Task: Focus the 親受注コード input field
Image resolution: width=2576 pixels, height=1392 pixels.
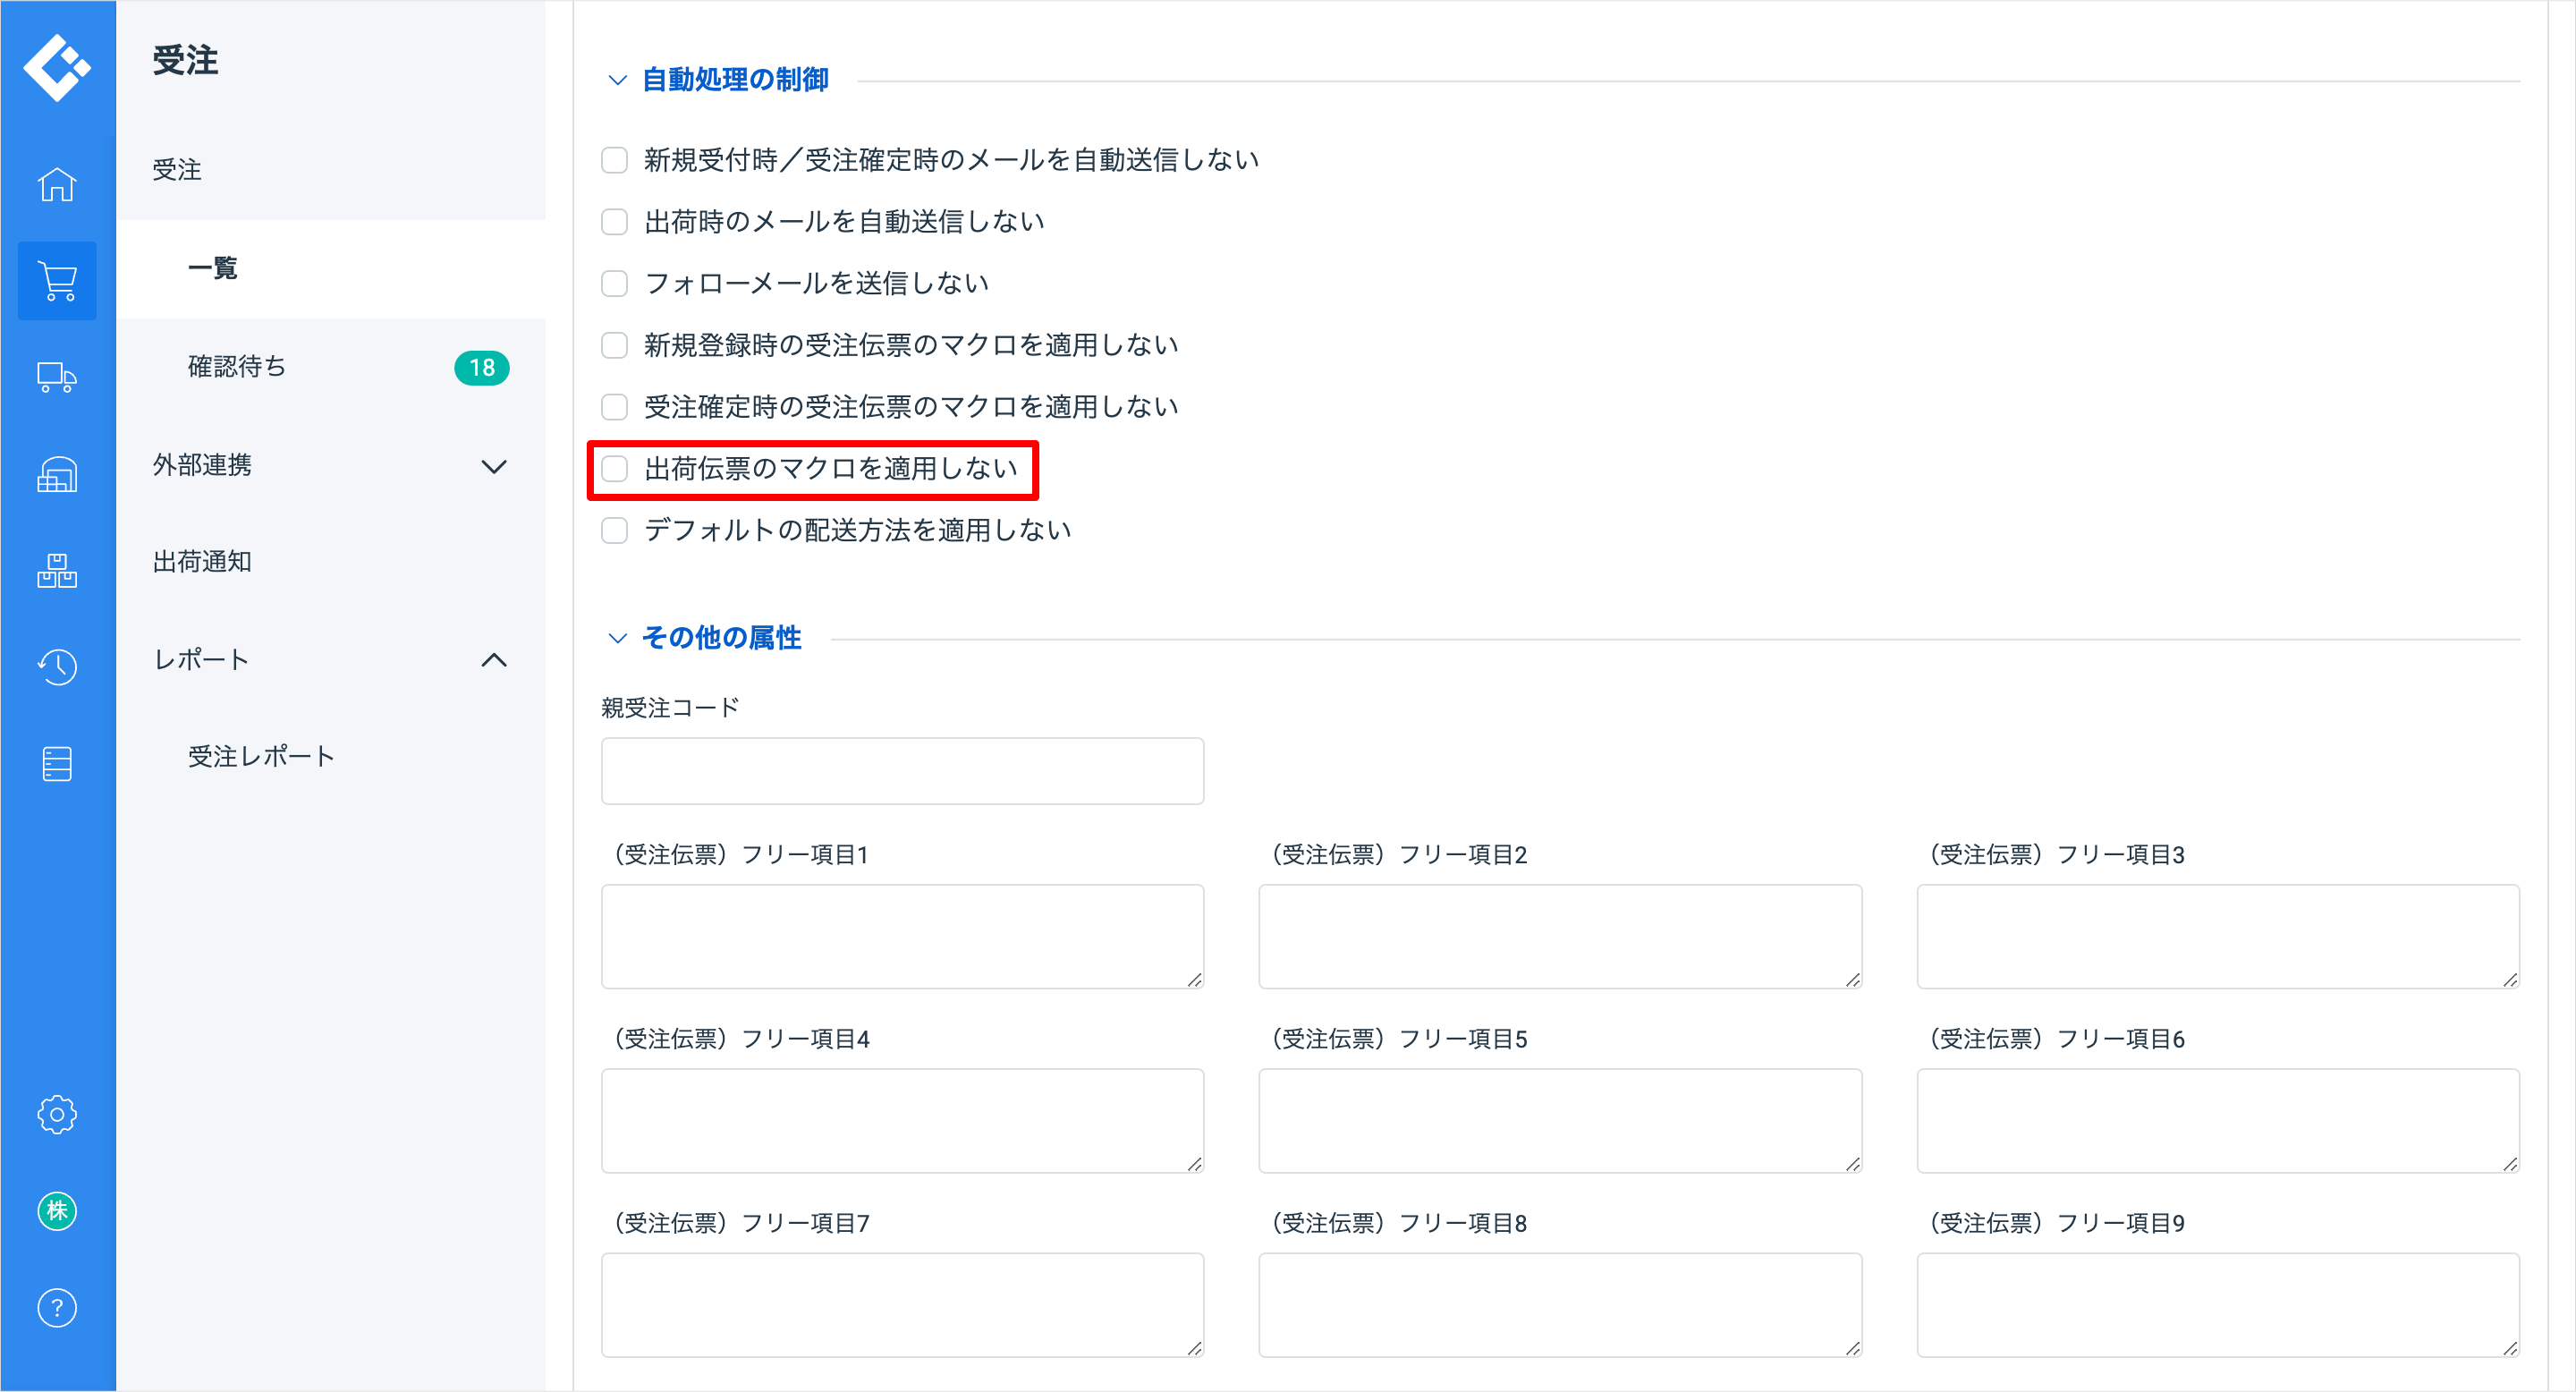Action: [902, 771]
